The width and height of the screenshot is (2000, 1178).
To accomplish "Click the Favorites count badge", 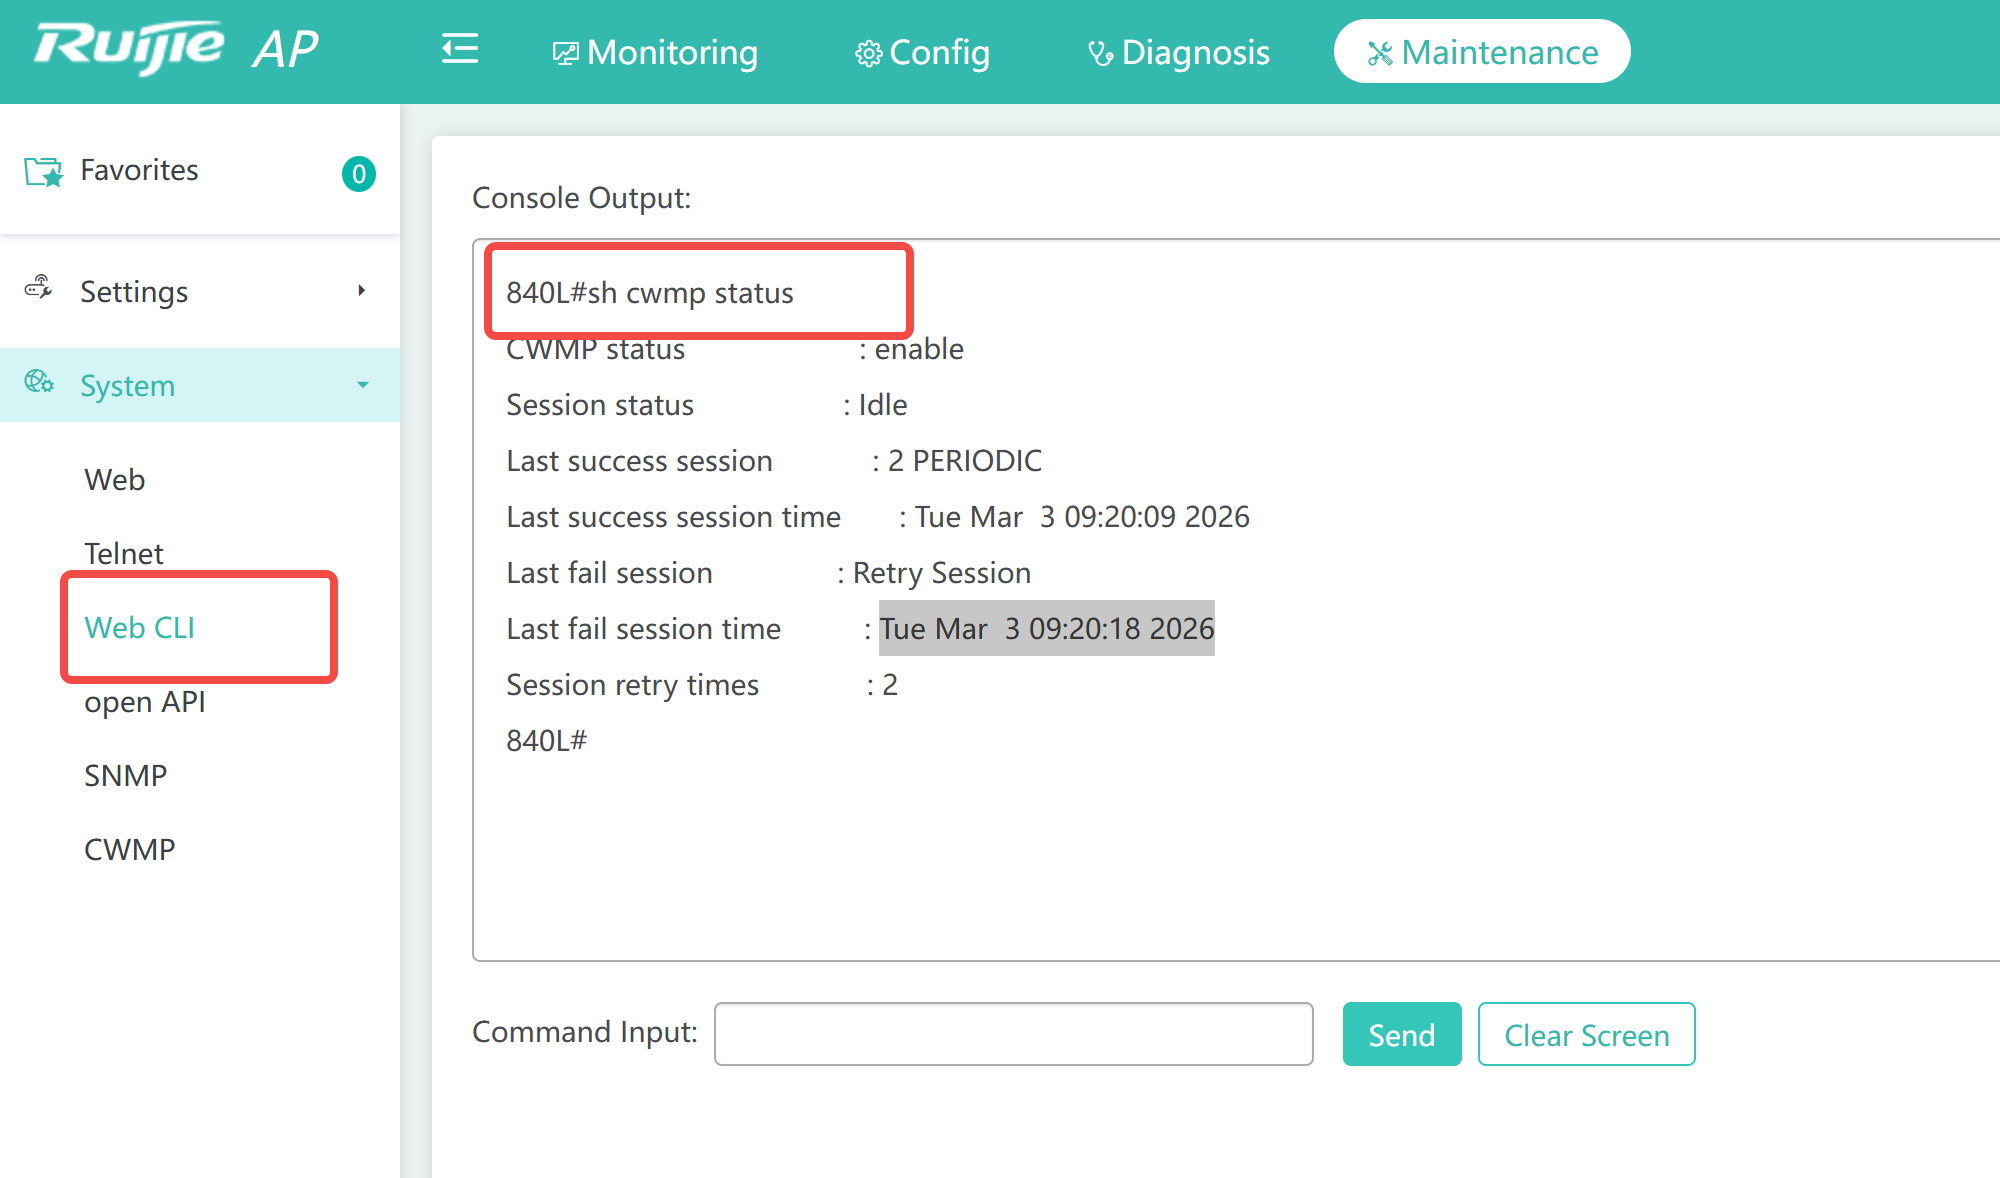I will pos(358,174).
